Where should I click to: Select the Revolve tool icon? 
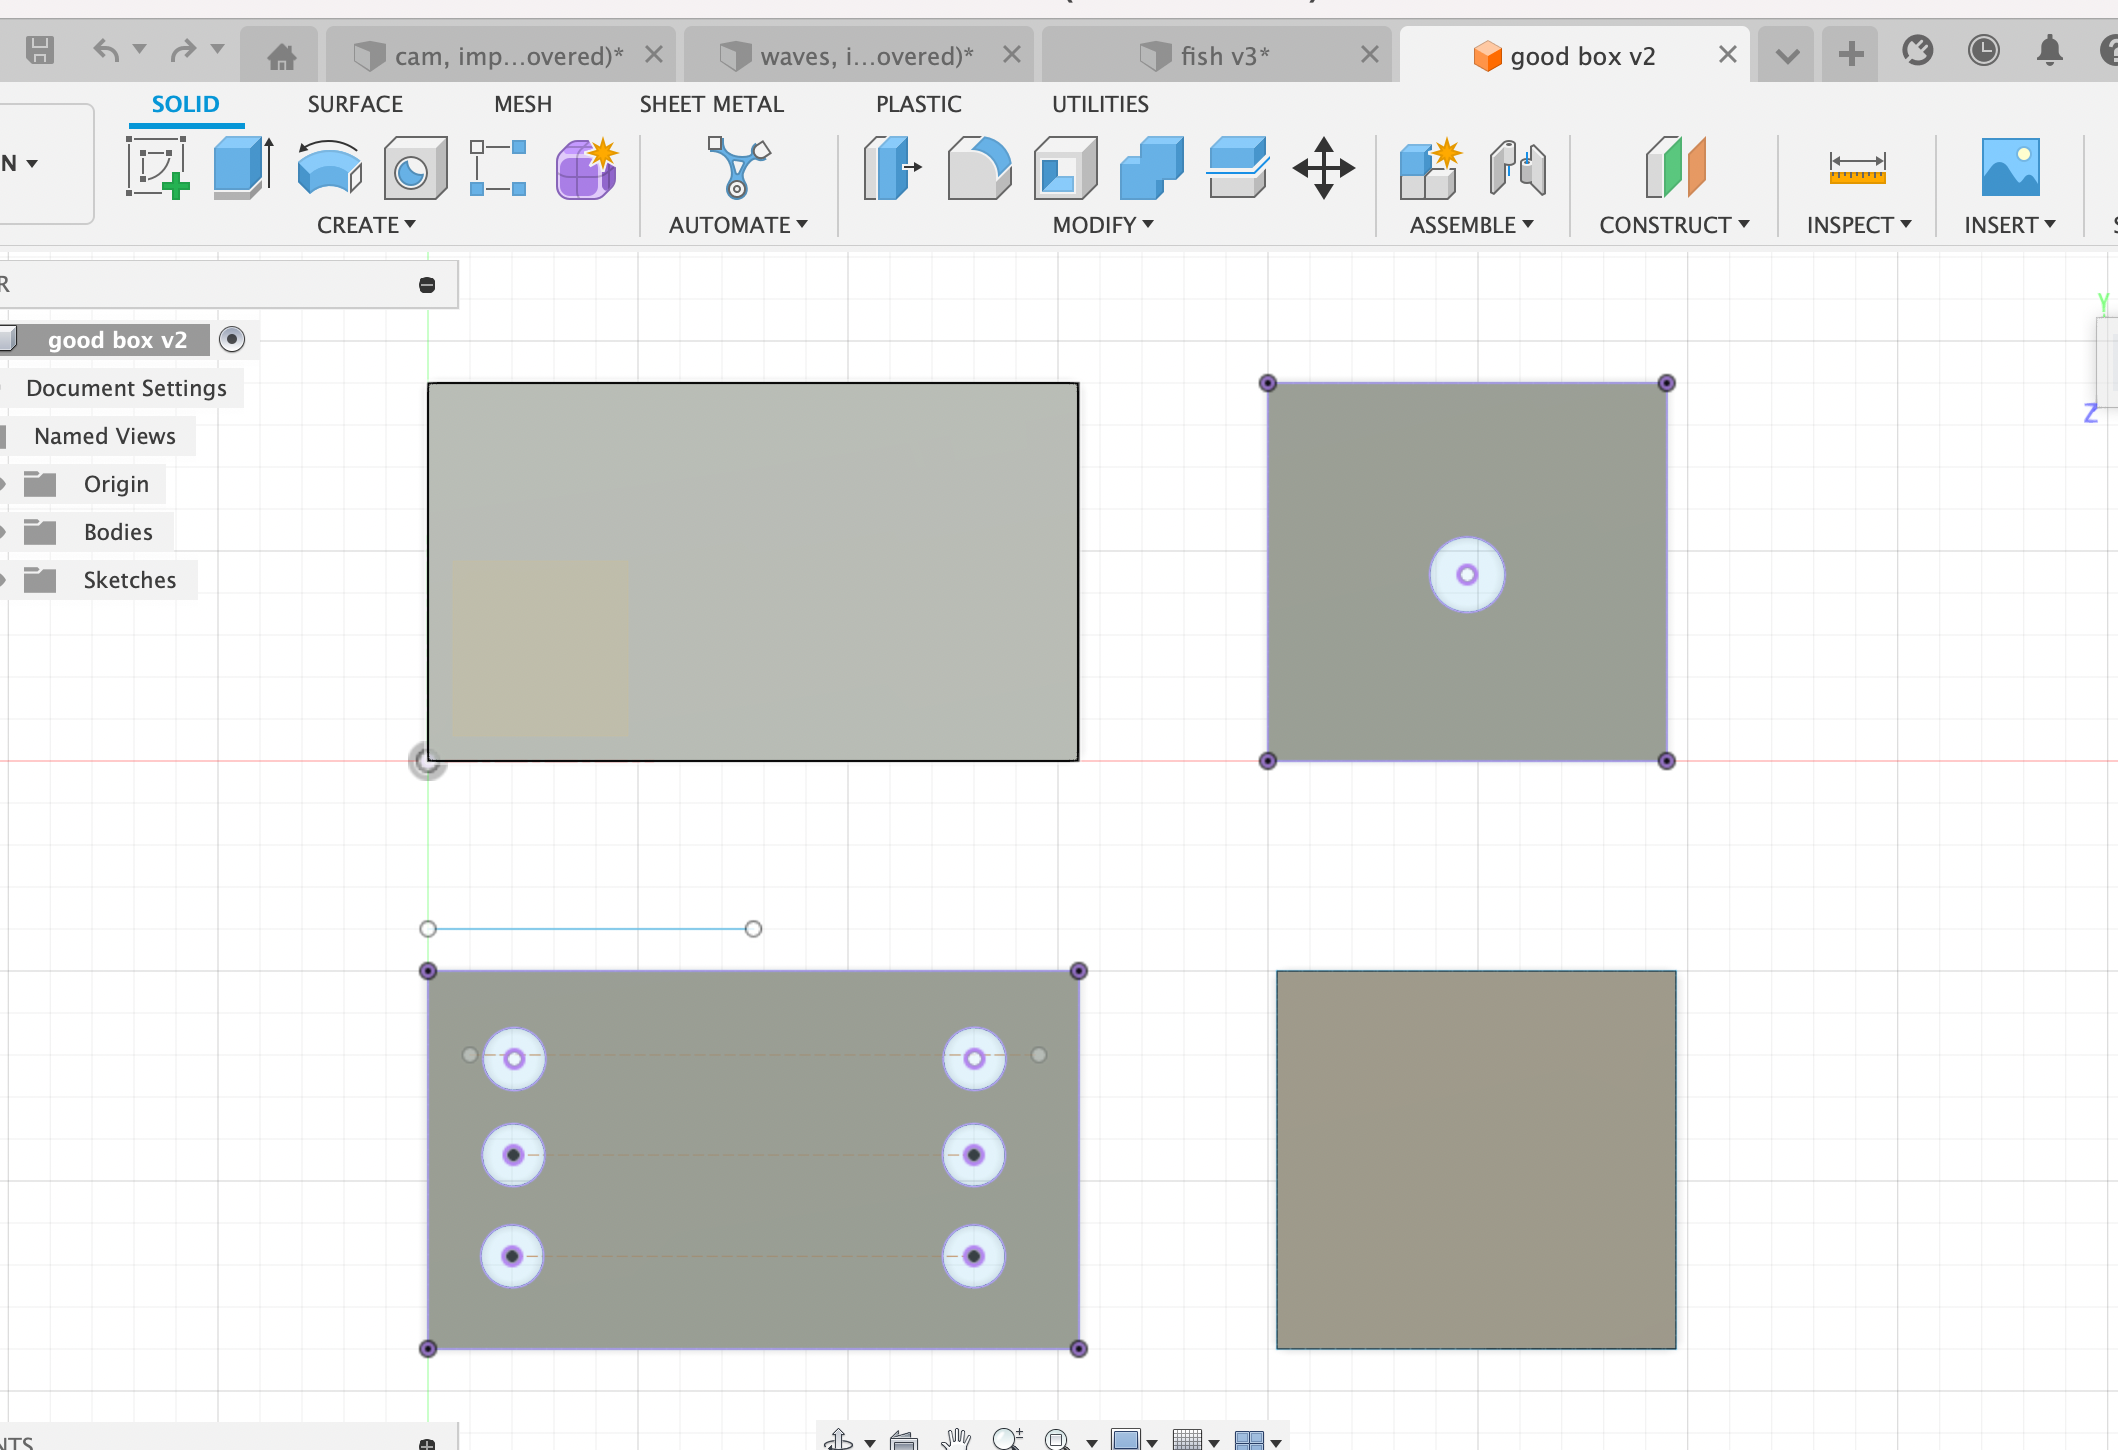pyautogui.click(x=329, y=168)
